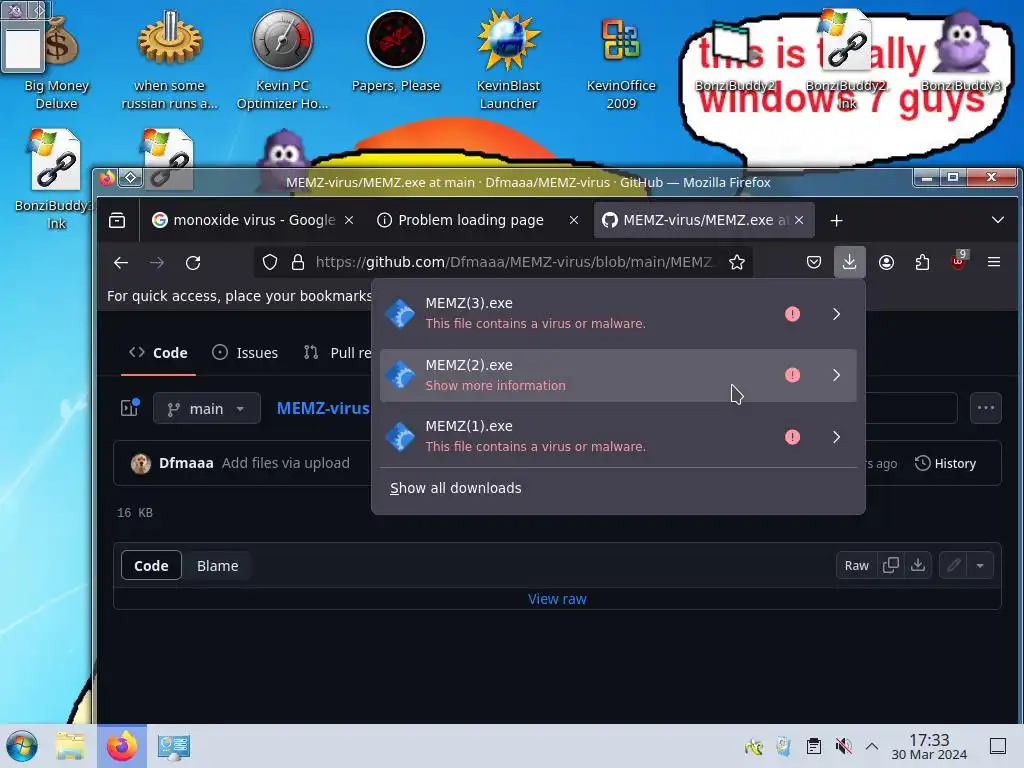This screenshot has height=768, width=1024.
Task: Click the warning icon for MEMZ(2).exe
Action: [792, 375]
